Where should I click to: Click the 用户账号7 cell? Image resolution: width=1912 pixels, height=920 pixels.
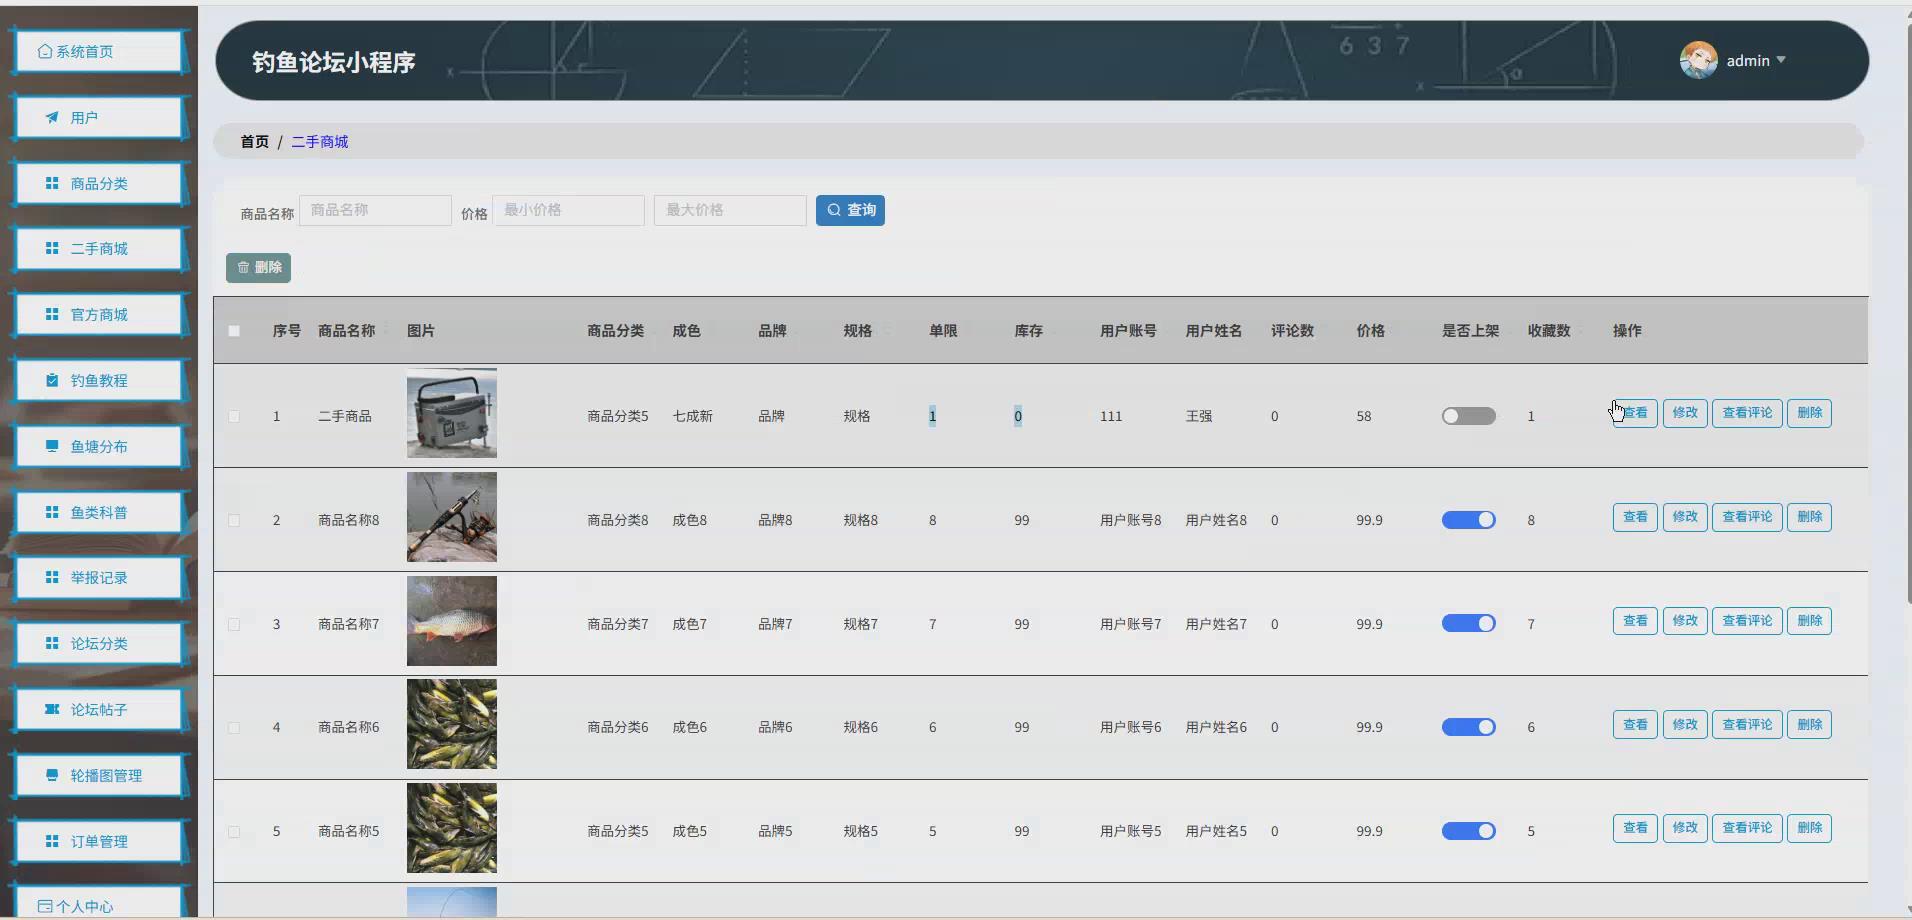[1131, 624]
